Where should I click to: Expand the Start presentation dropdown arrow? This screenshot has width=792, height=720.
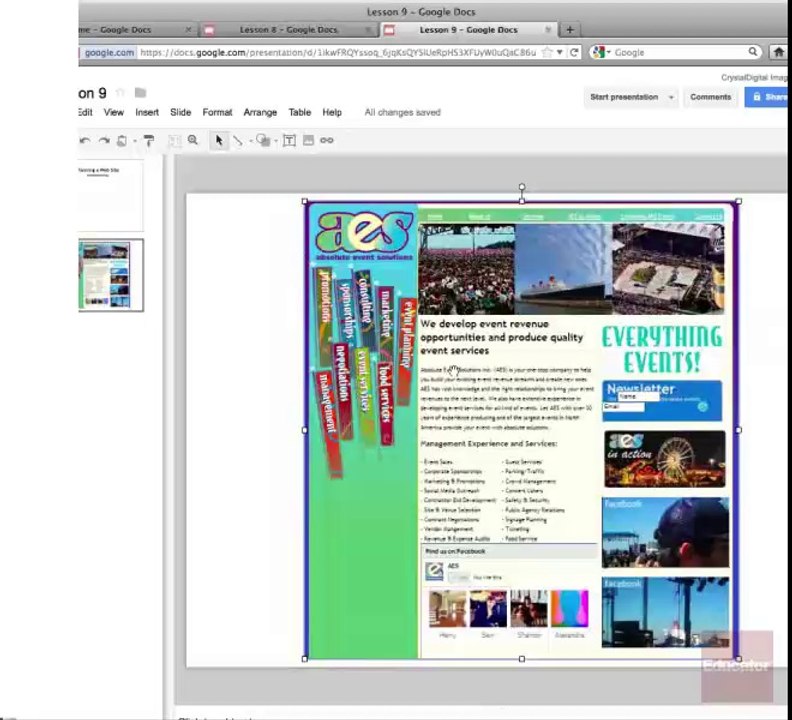click(x=671, y=97)
